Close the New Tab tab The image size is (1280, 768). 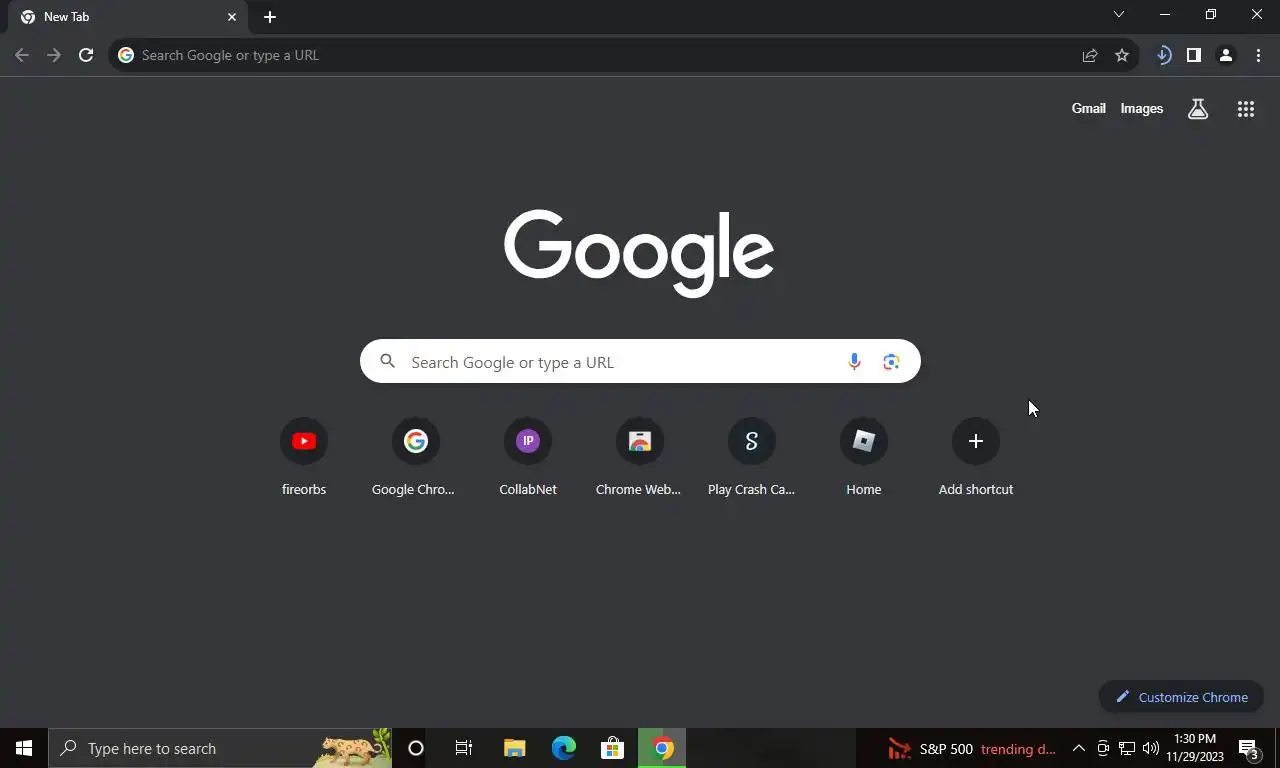[x=232, y=17]
